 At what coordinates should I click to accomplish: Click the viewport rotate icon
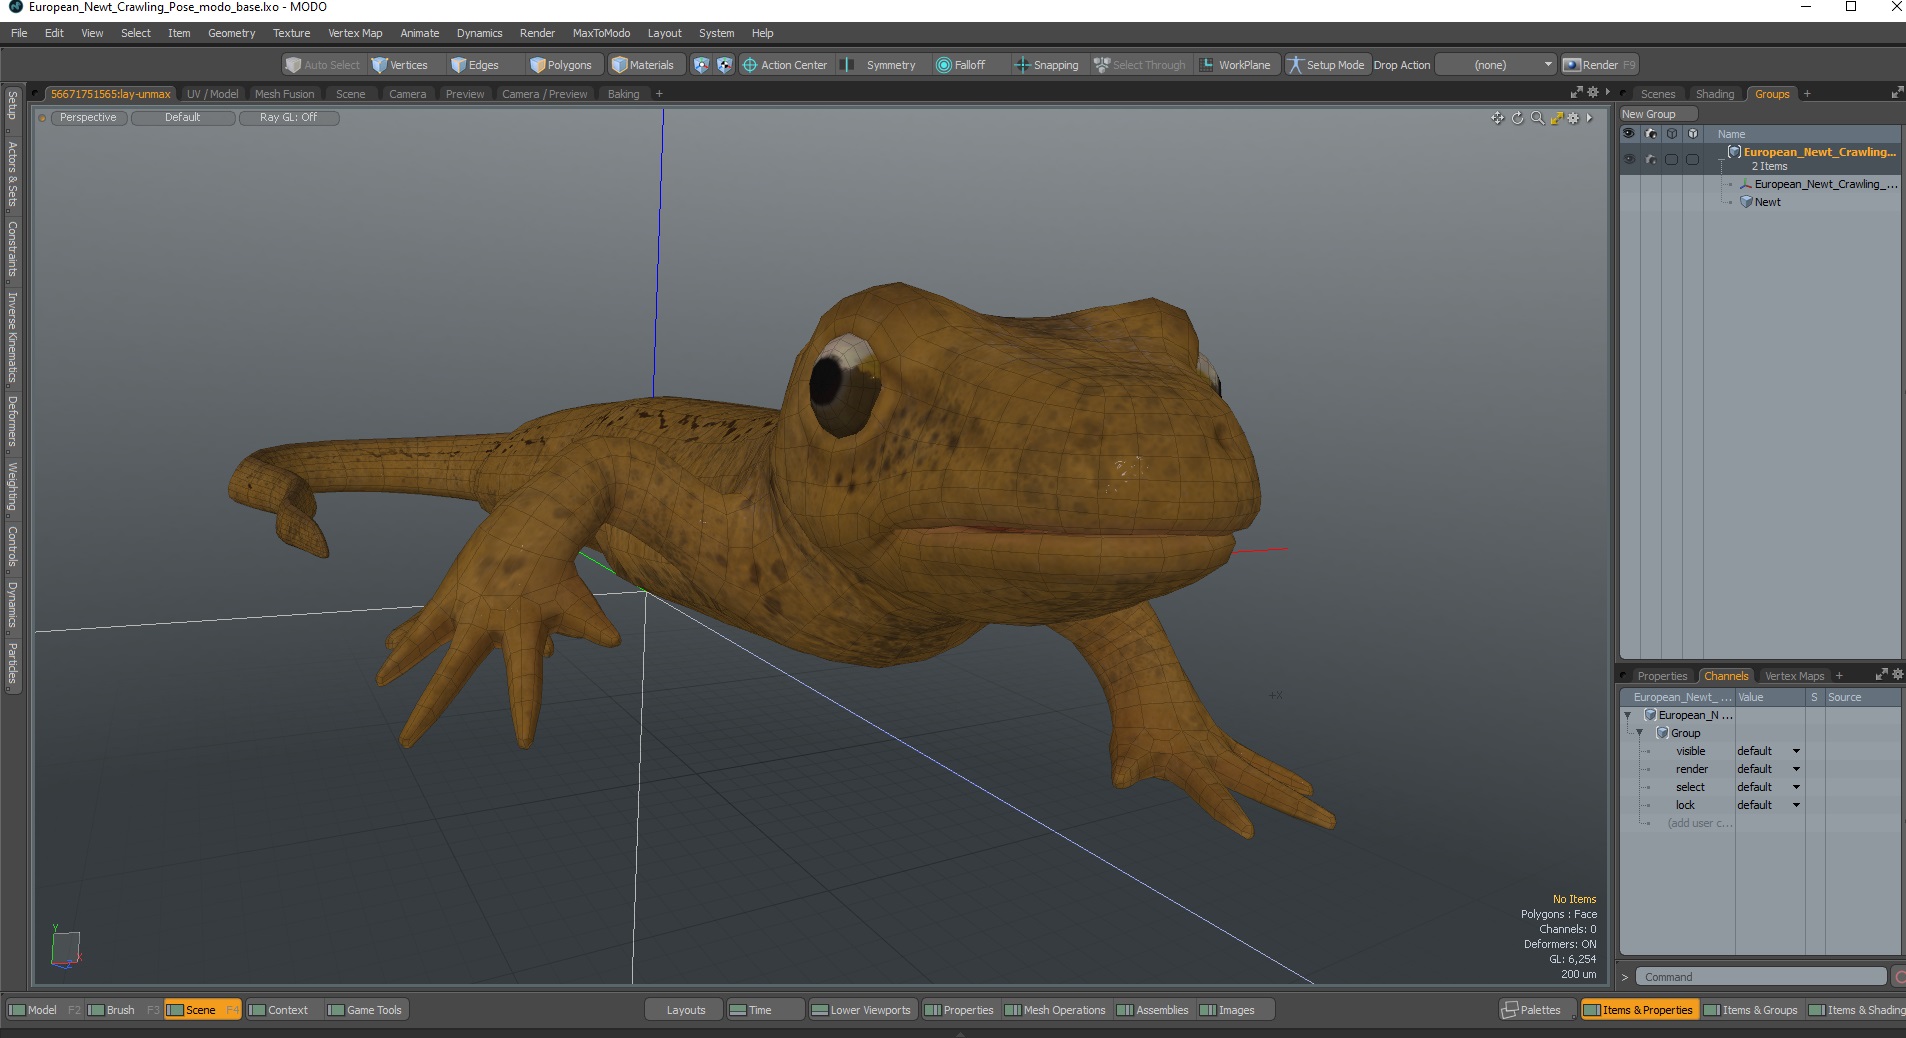click(1517, 118)
